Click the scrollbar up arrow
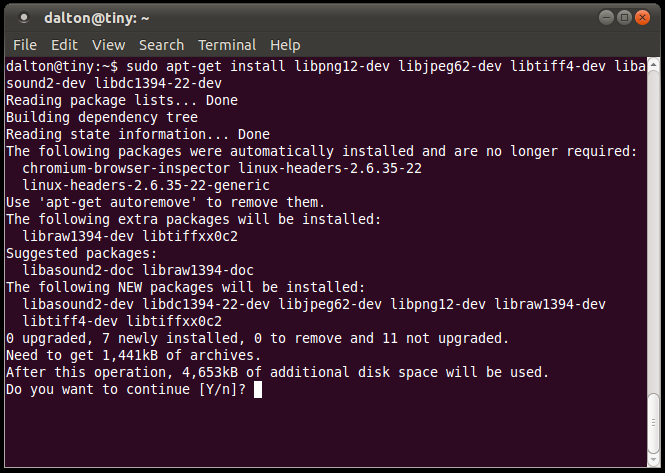 [x=655, y=64]
